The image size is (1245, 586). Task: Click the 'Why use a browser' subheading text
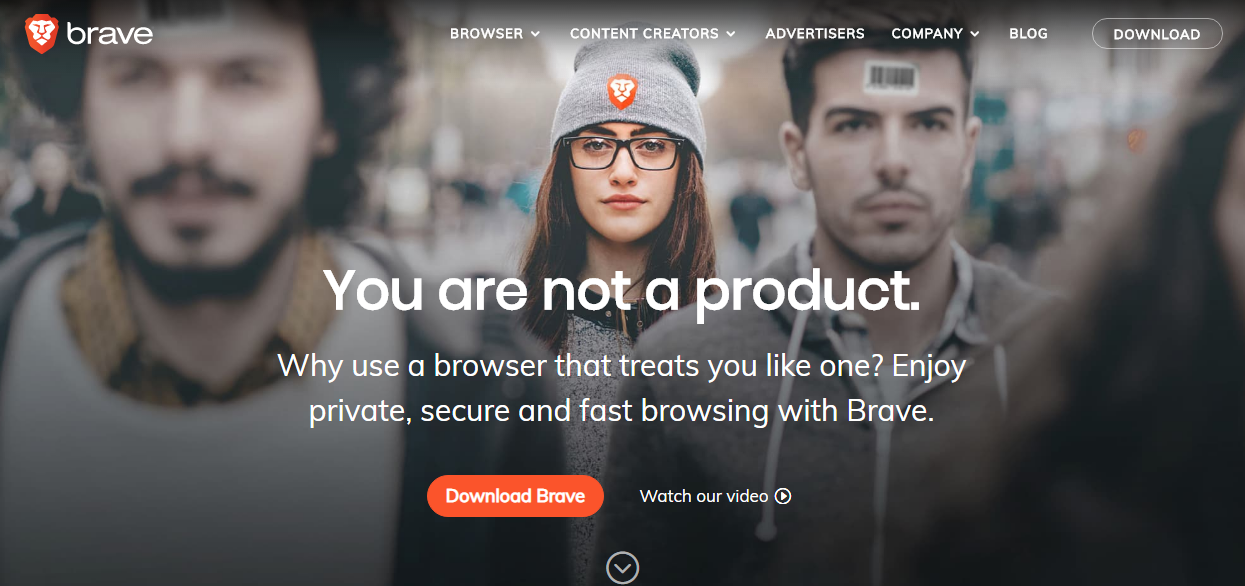click(x=622, y=388)
